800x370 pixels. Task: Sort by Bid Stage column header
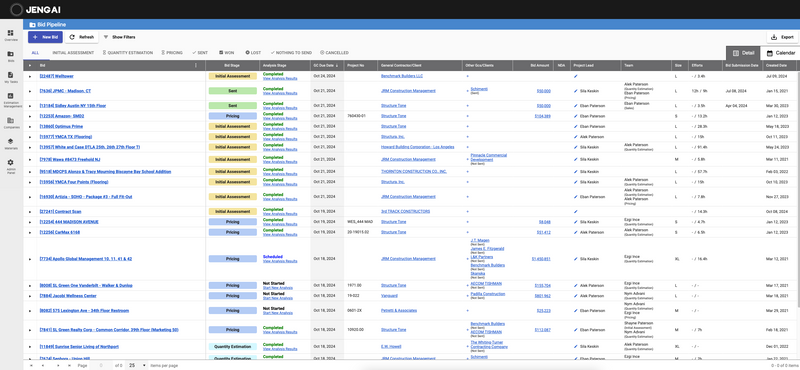[x=232, y=65]
